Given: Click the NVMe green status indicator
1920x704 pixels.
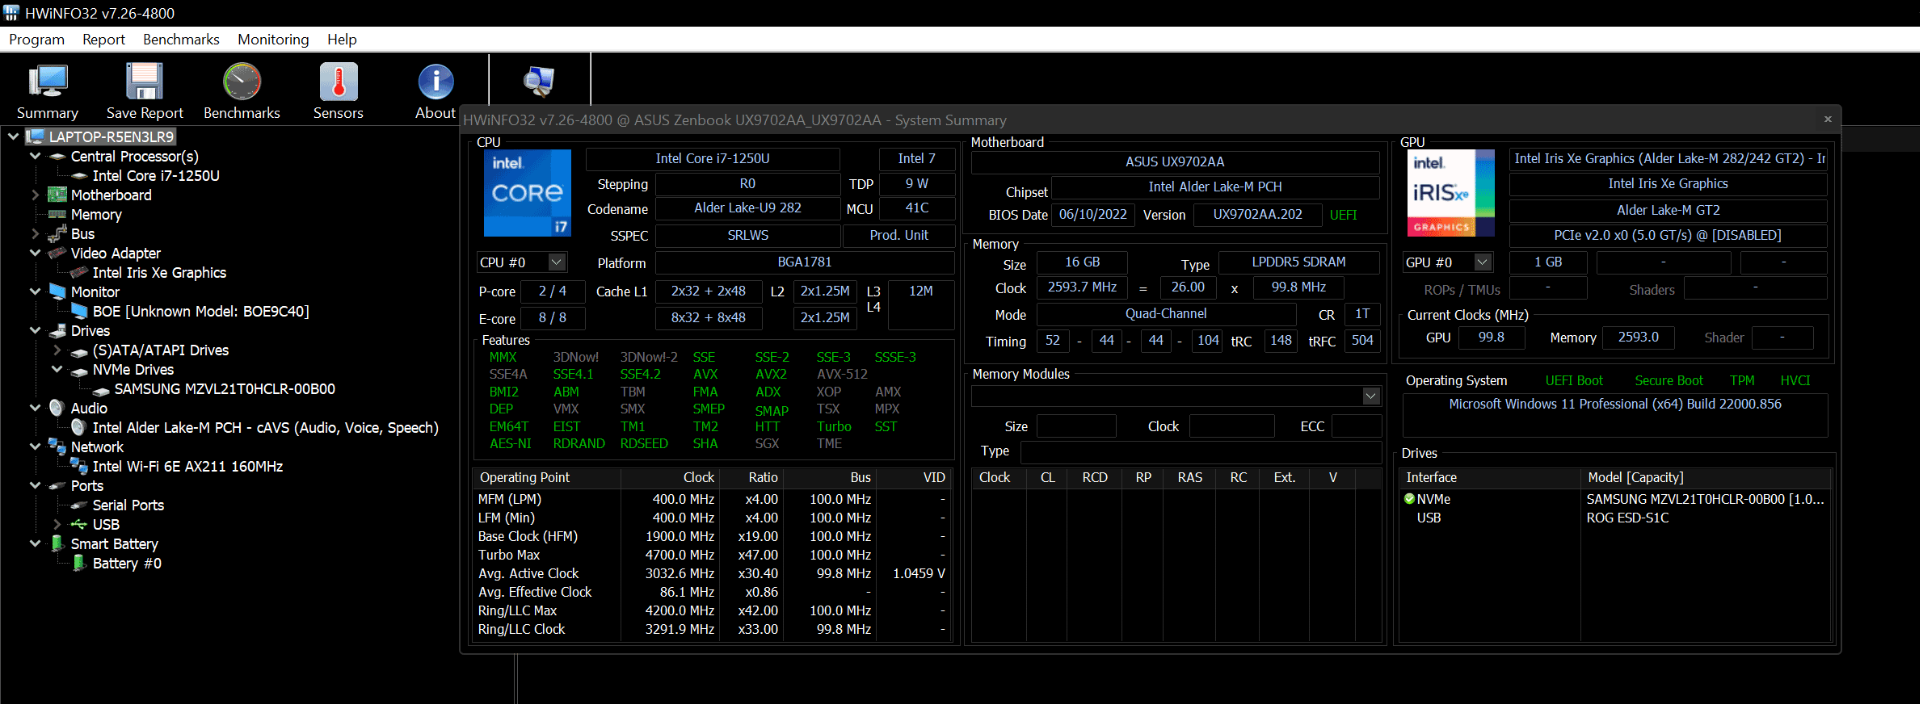Looking at the screenshot, I should [1410, 499].
